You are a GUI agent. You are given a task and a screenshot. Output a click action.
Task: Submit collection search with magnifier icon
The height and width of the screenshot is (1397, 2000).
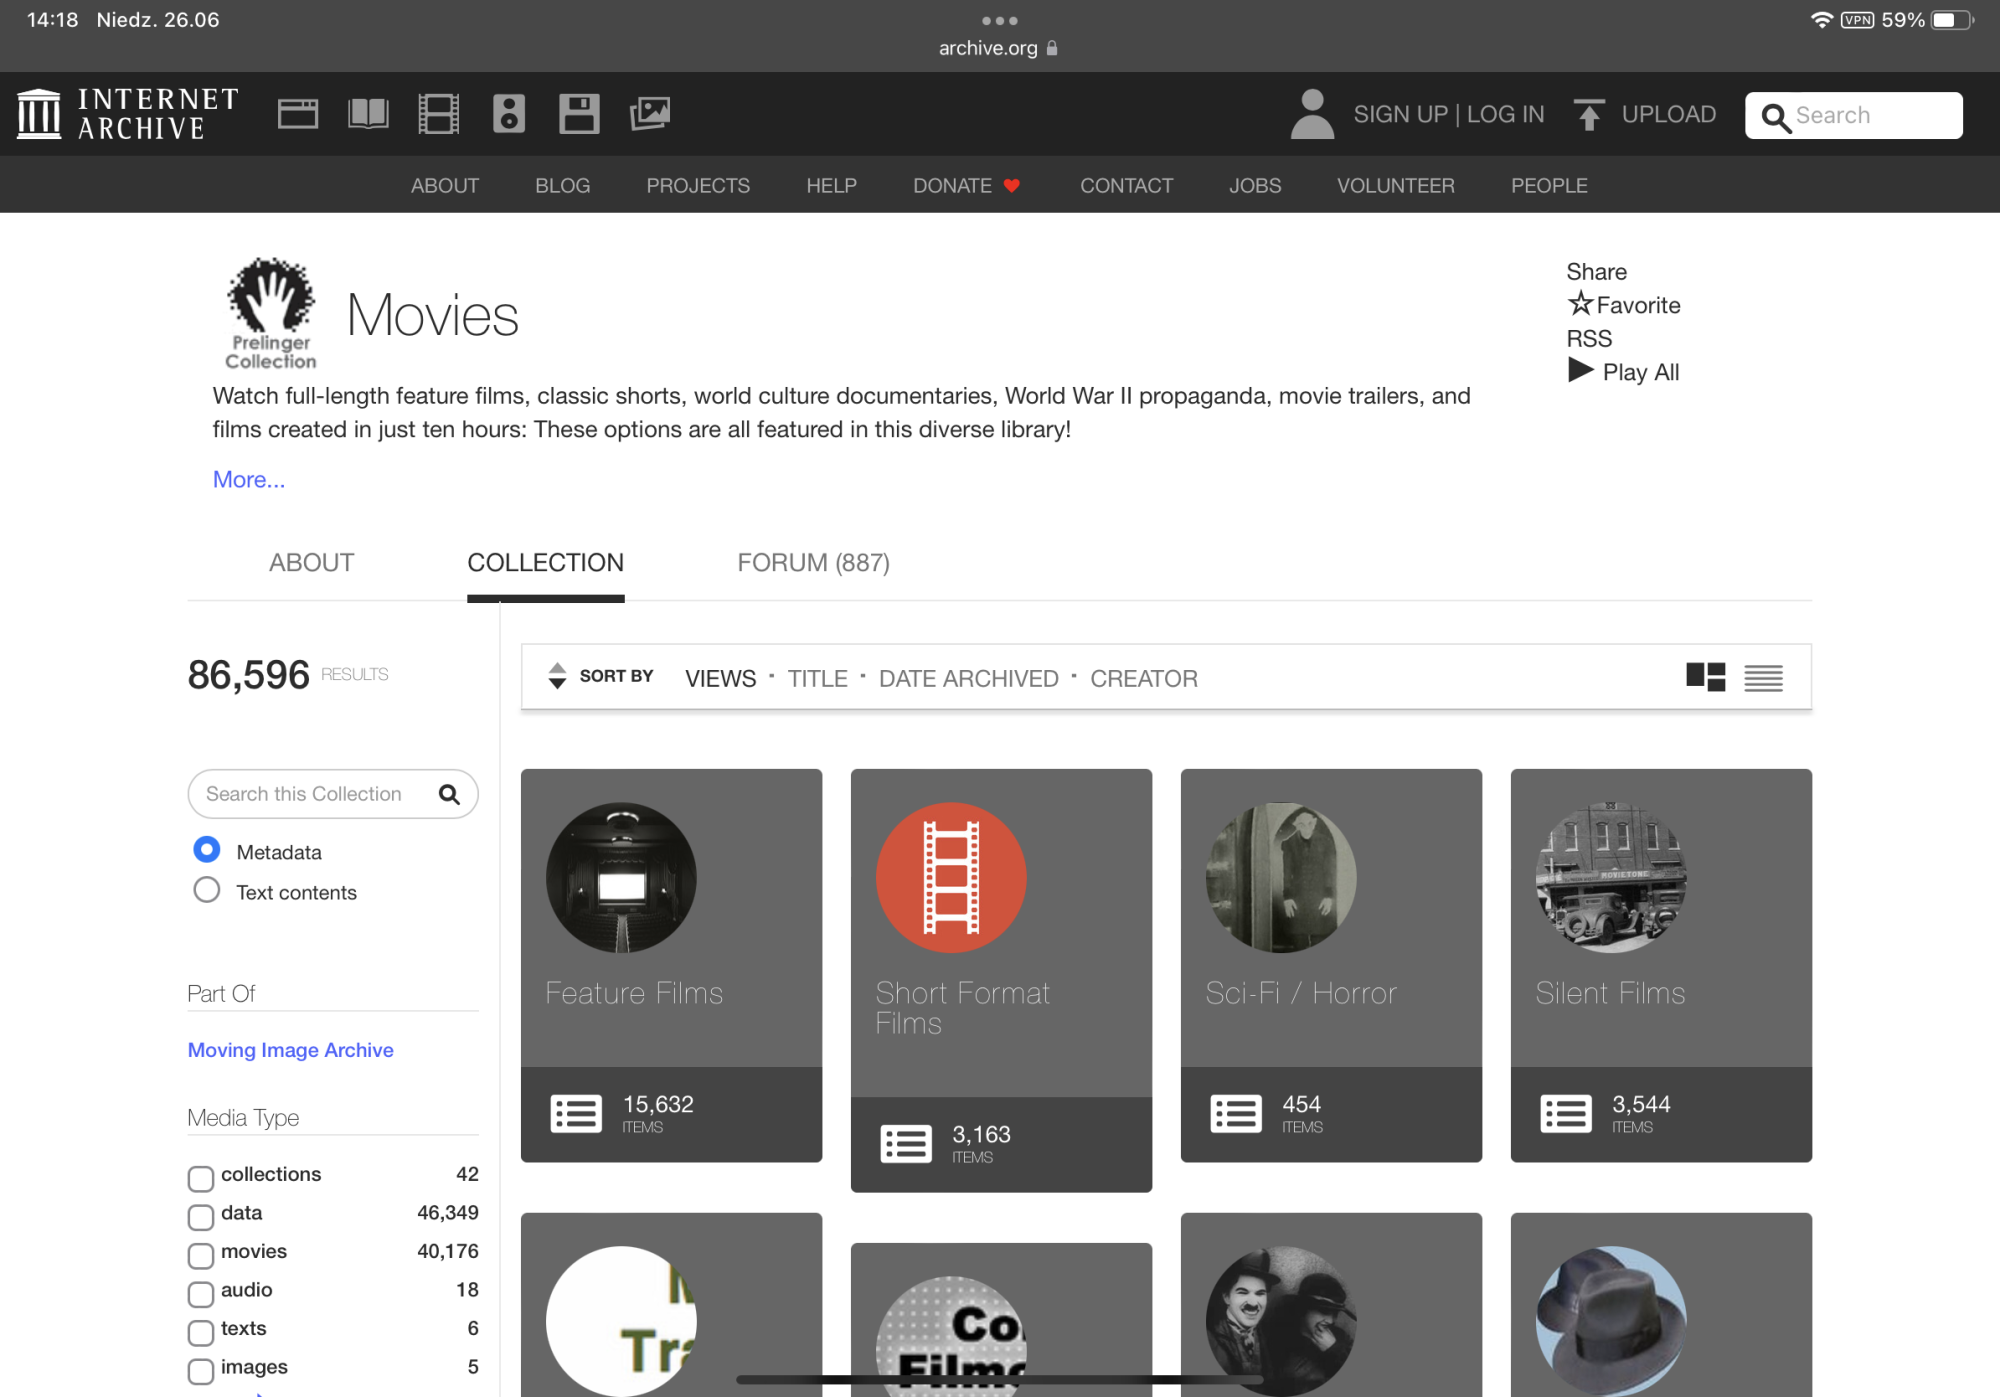(449, 794)
